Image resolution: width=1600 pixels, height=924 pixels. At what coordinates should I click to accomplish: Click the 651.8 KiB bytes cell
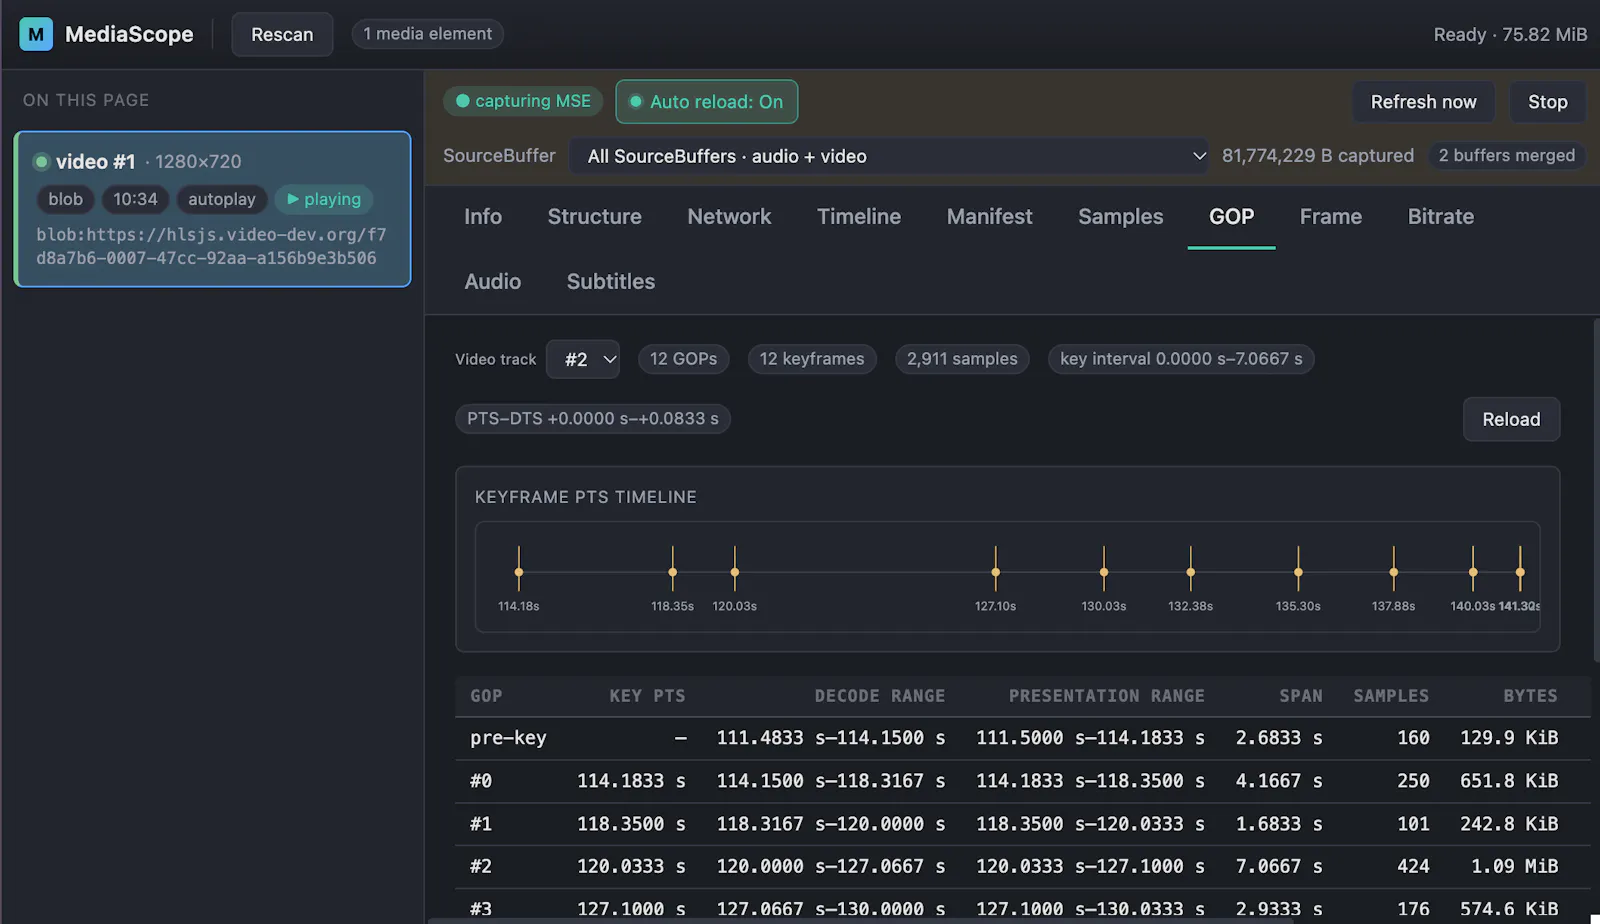[1509, 781]
